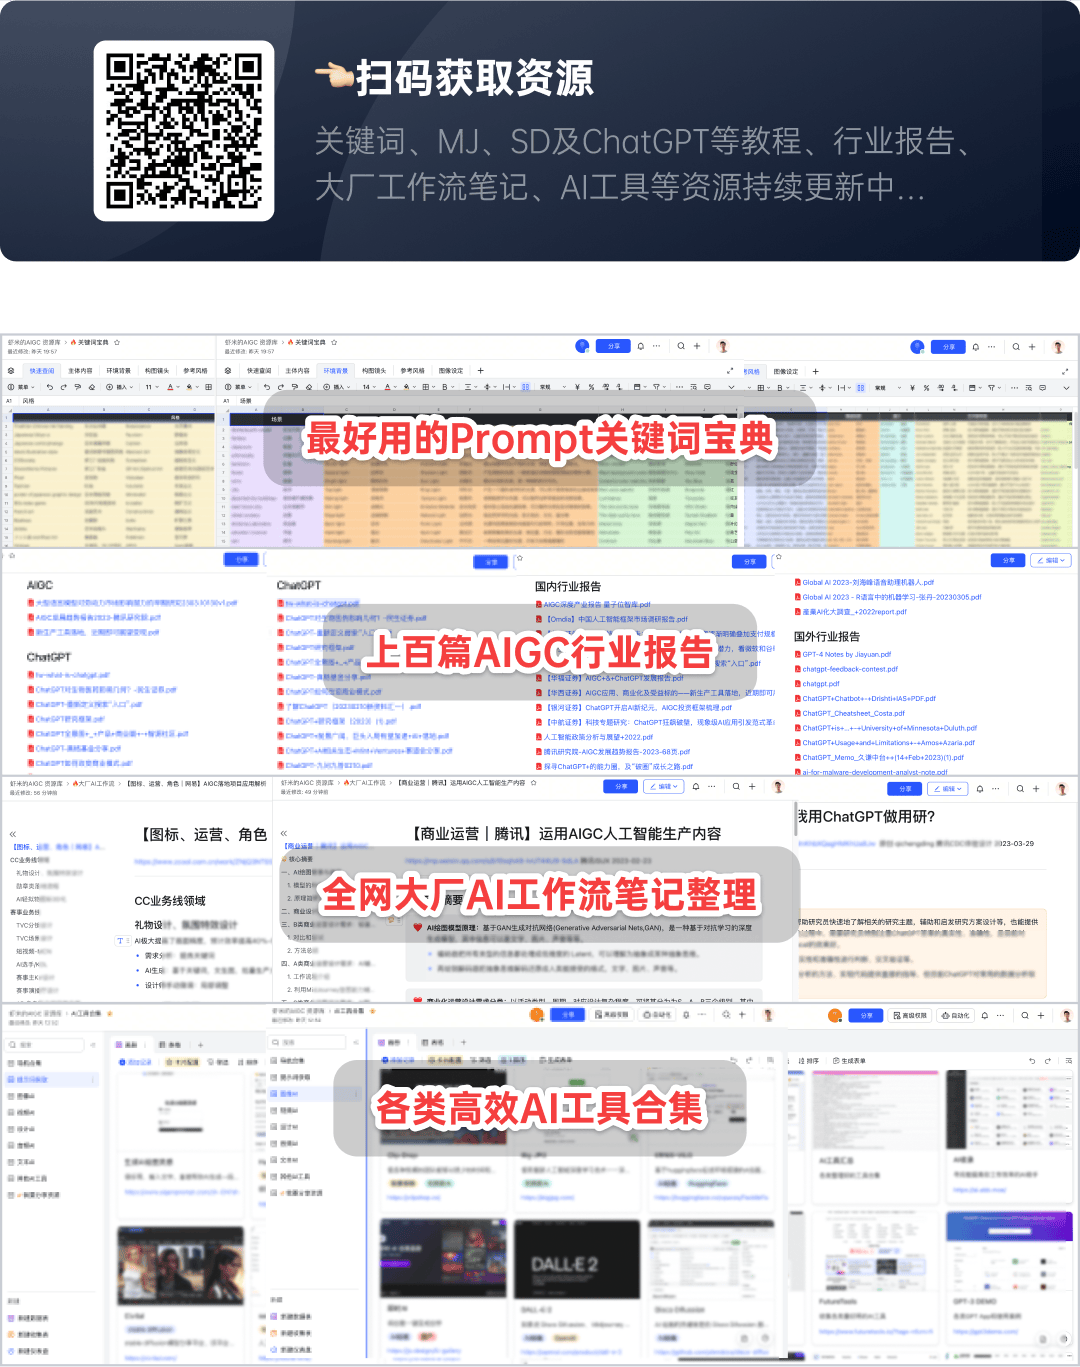Open the bell notifications in the 环境背景 sheet panel

point(640,346)
